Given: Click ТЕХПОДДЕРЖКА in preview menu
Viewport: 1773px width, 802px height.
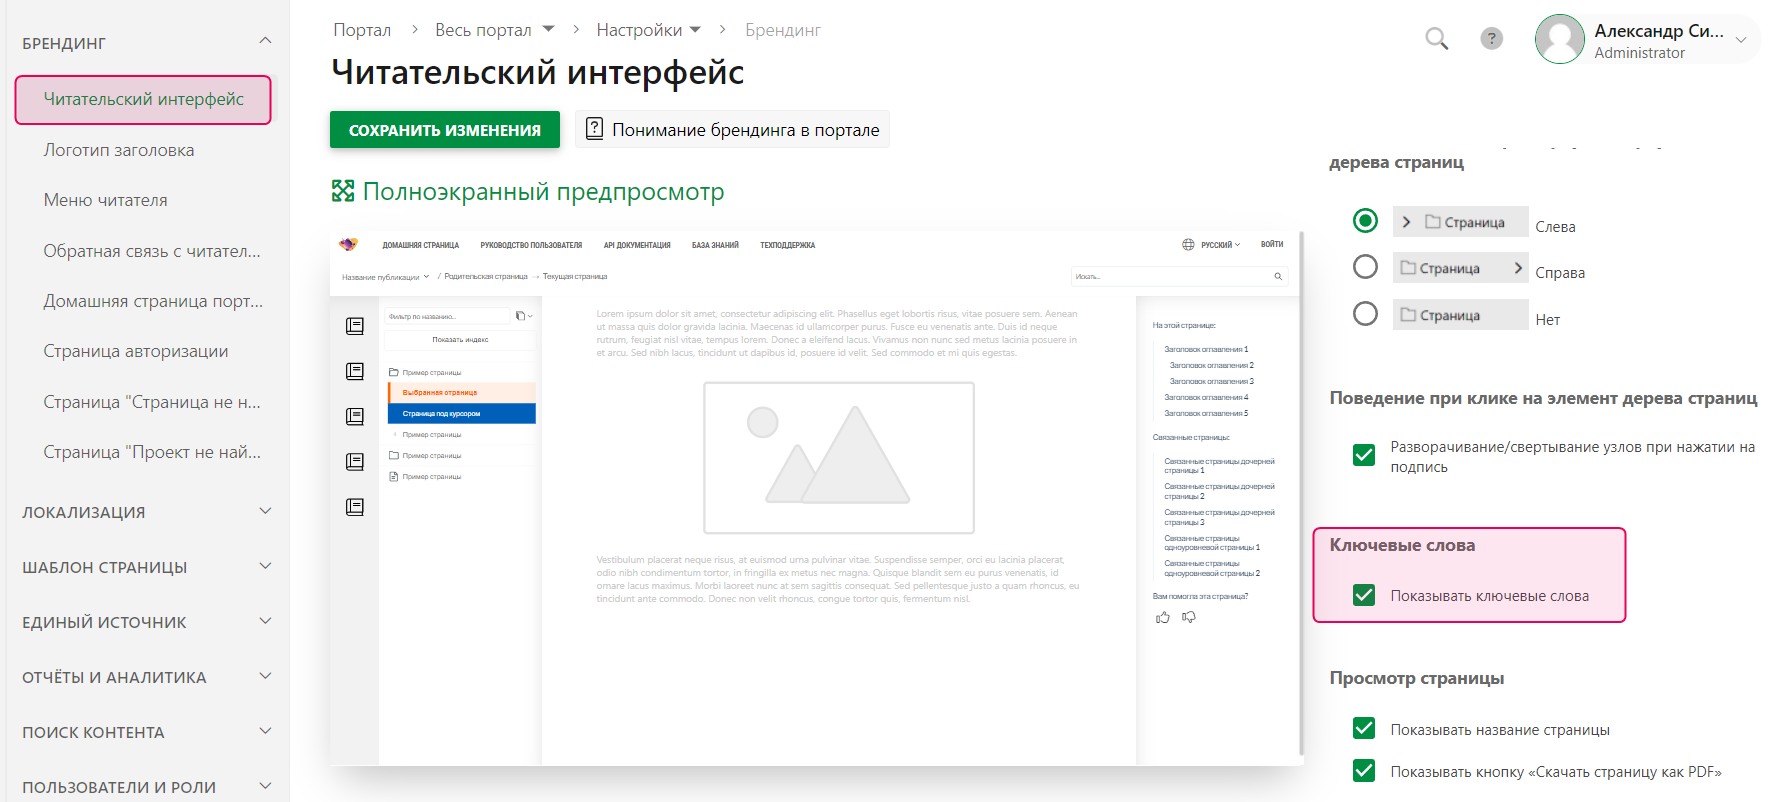Looking at the screenshot, I should tap(788, 245).
